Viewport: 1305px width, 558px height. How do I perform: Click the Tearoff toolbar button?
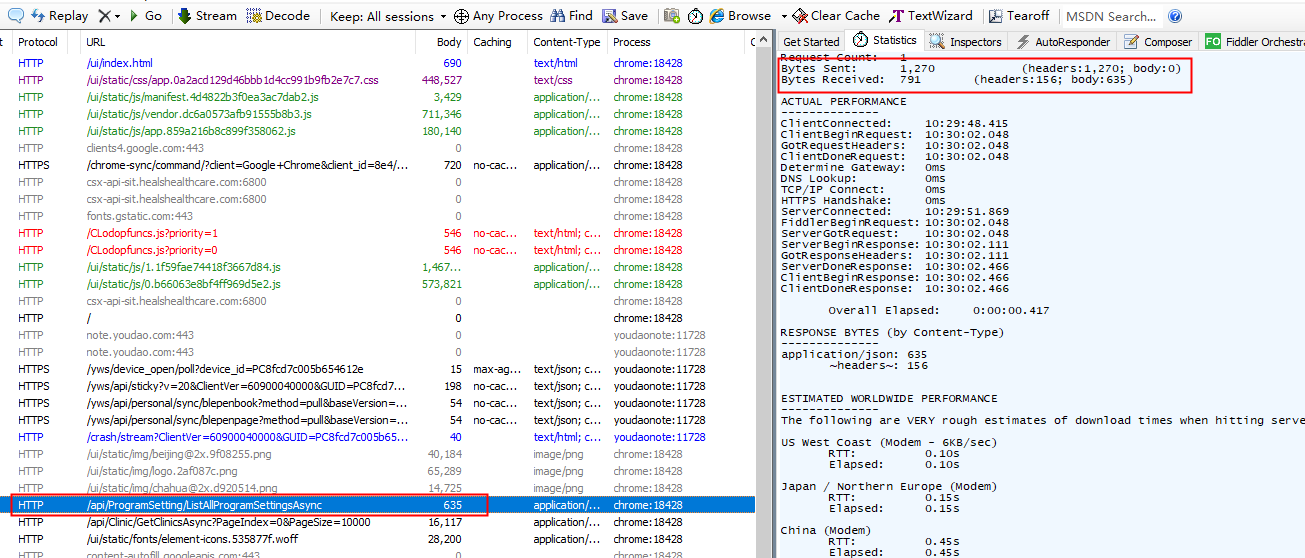pos(1019,16)
